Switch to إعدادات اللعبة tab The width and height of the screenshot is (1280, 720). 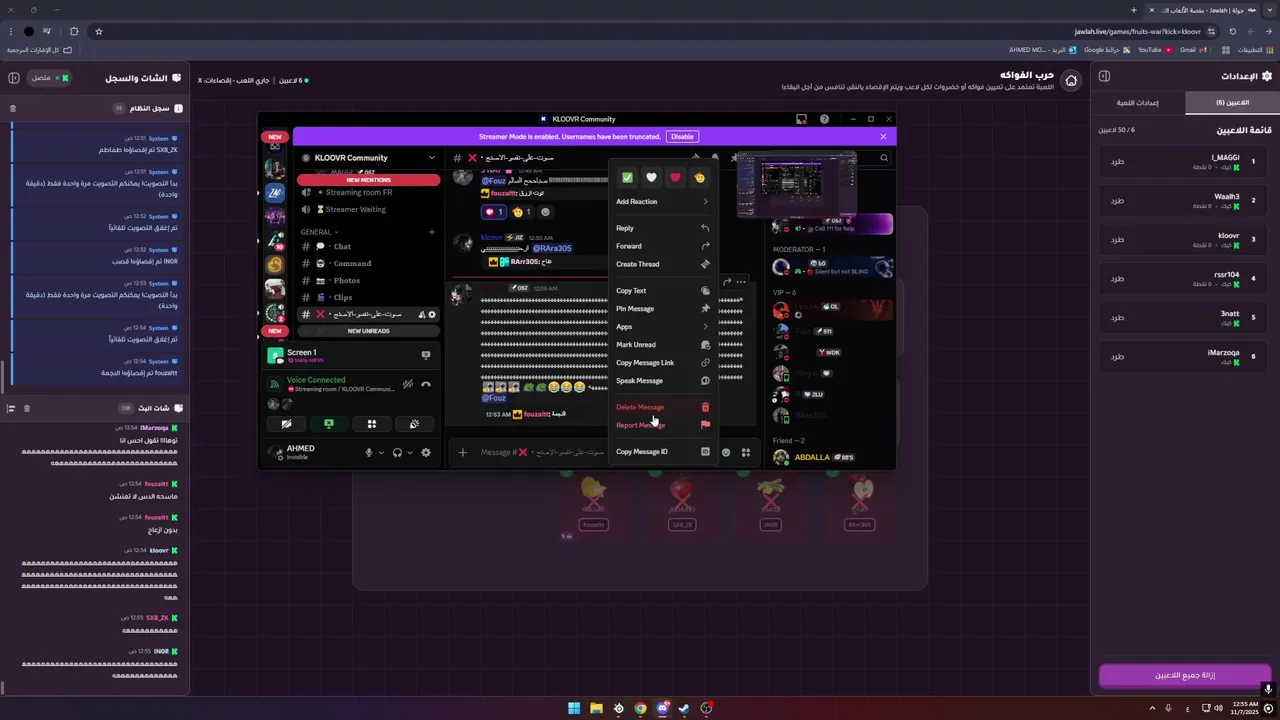(1138, 102)
